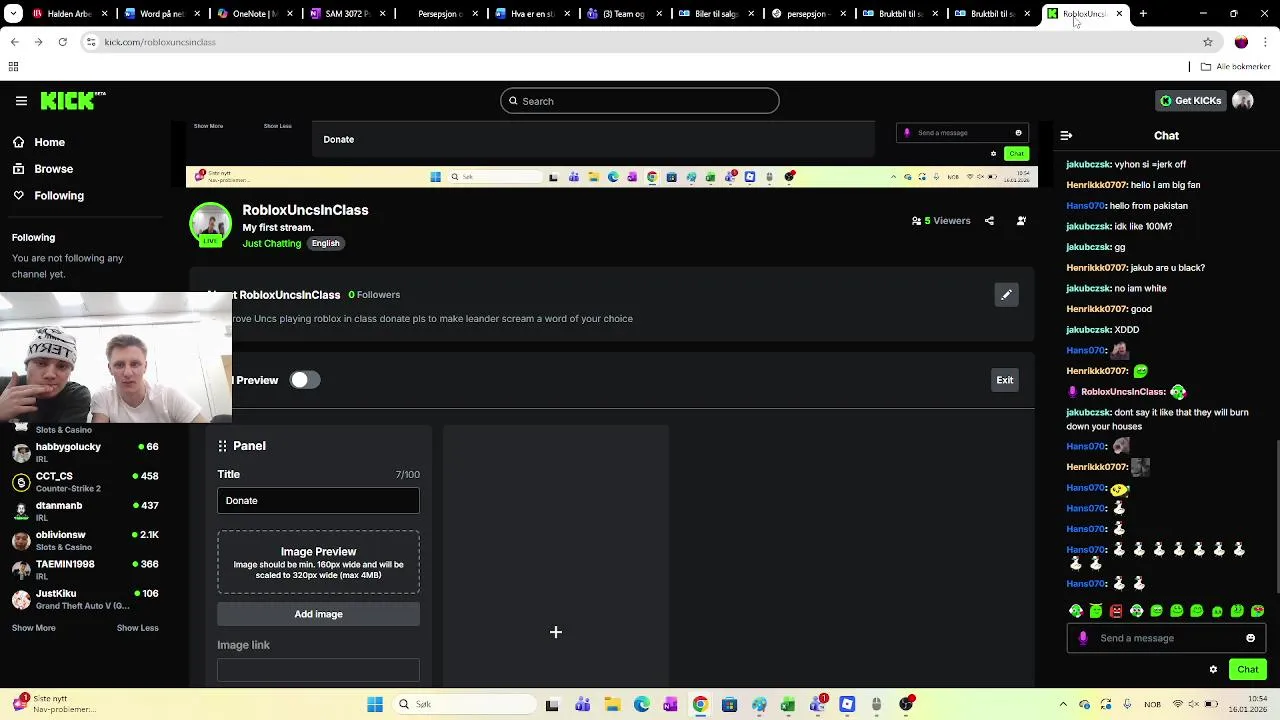This screenshot has height=720, width=1280.
Task: Open emoji picker in chat input
Action: click(1250, 638)
